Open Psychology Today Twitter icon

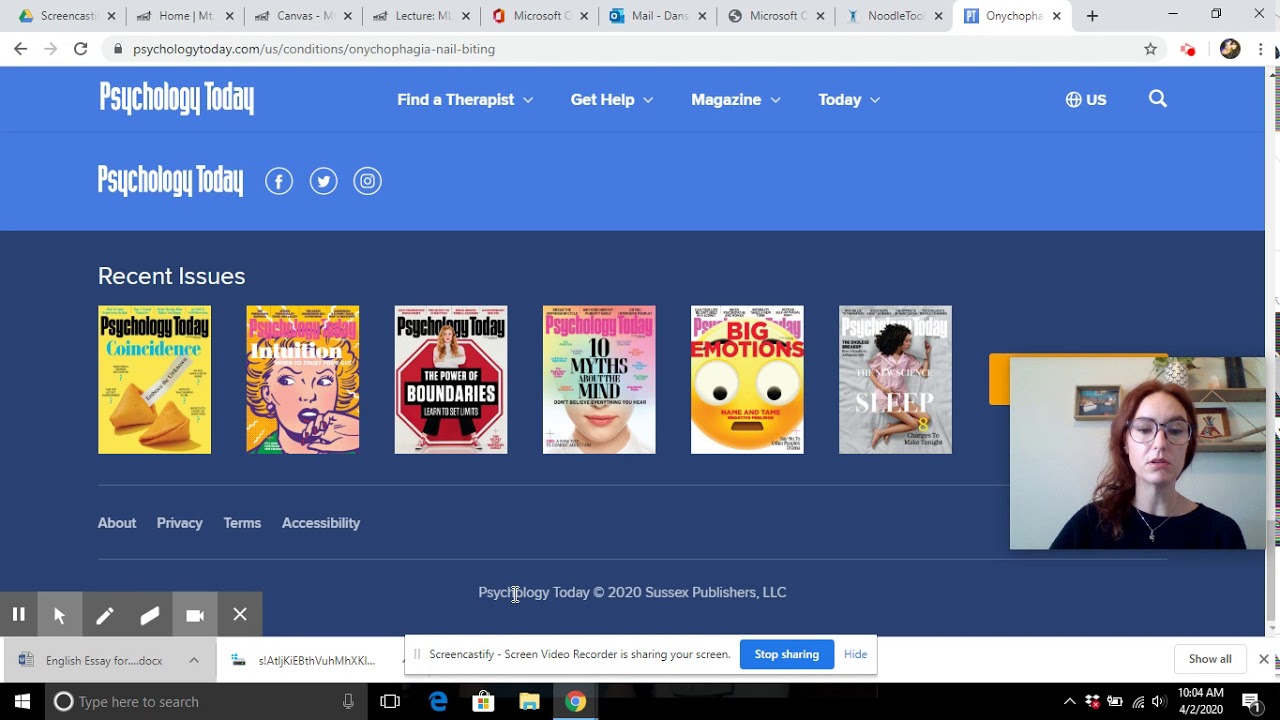(323, 181)
